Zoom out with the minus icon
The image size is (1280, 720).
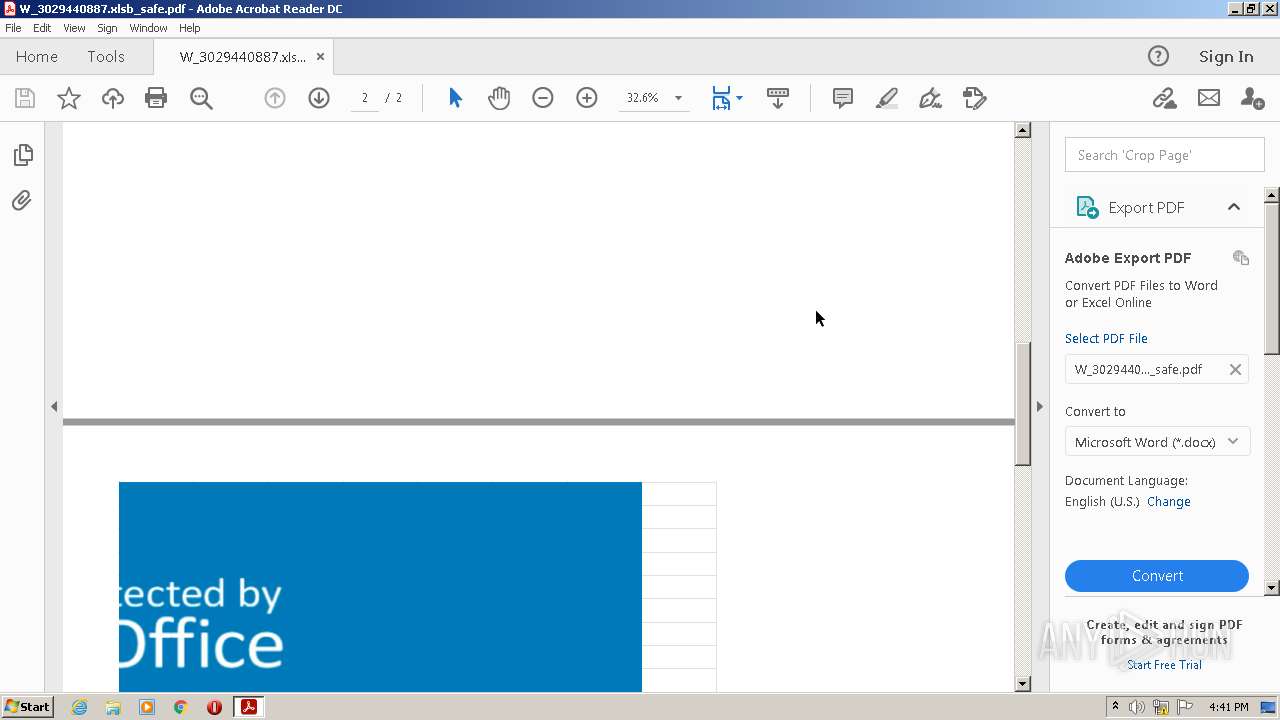(543, 98)
